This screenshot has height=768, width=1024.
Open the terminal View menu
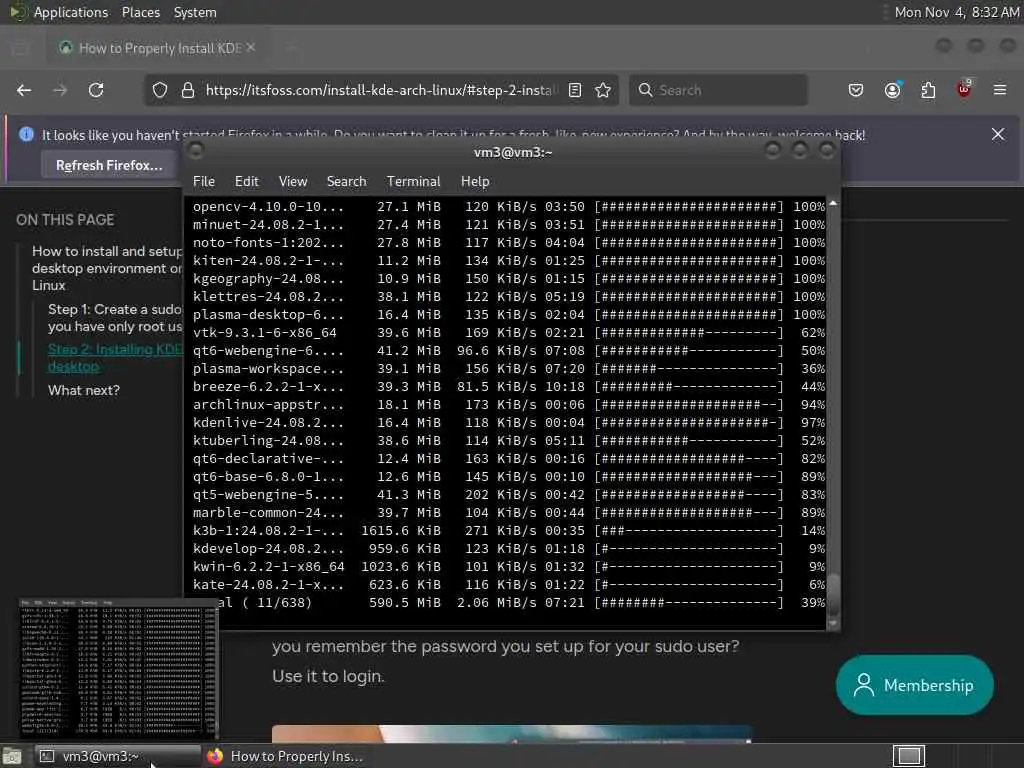293,182
